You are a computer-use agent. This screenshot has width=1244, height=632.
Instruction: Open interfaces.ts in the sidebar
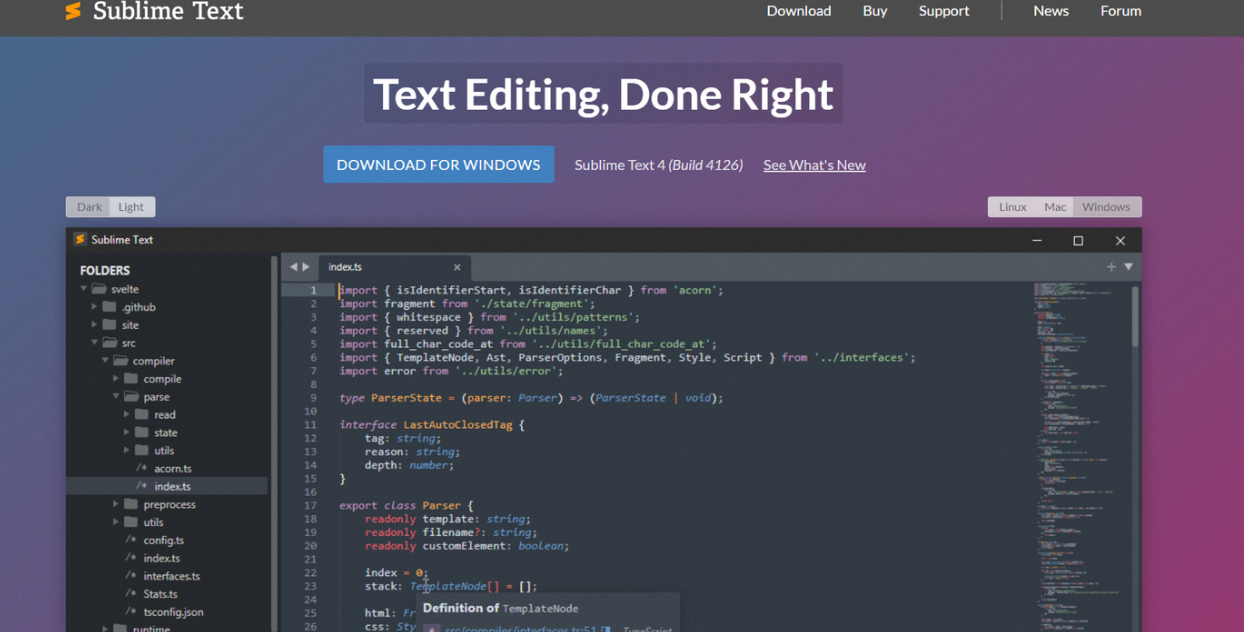172,576
